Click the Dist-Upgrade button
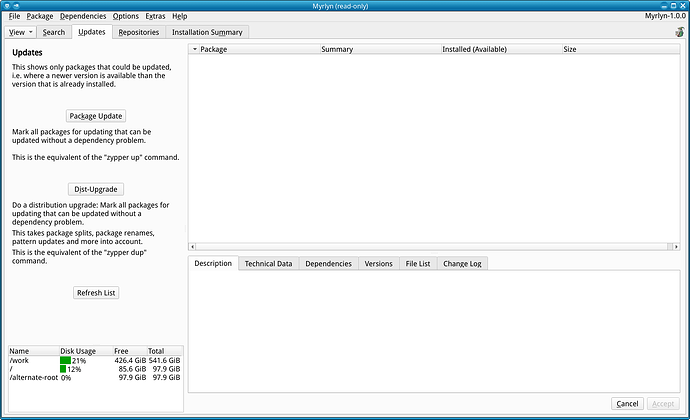Screen dimensions: 690x420 pyautogui.click(x=96, y=189)
